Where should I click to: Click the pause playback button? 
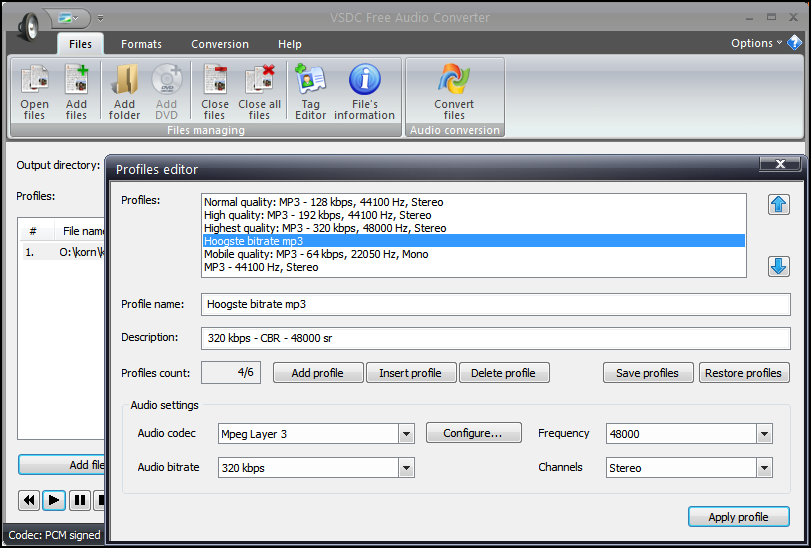point(80,500)
